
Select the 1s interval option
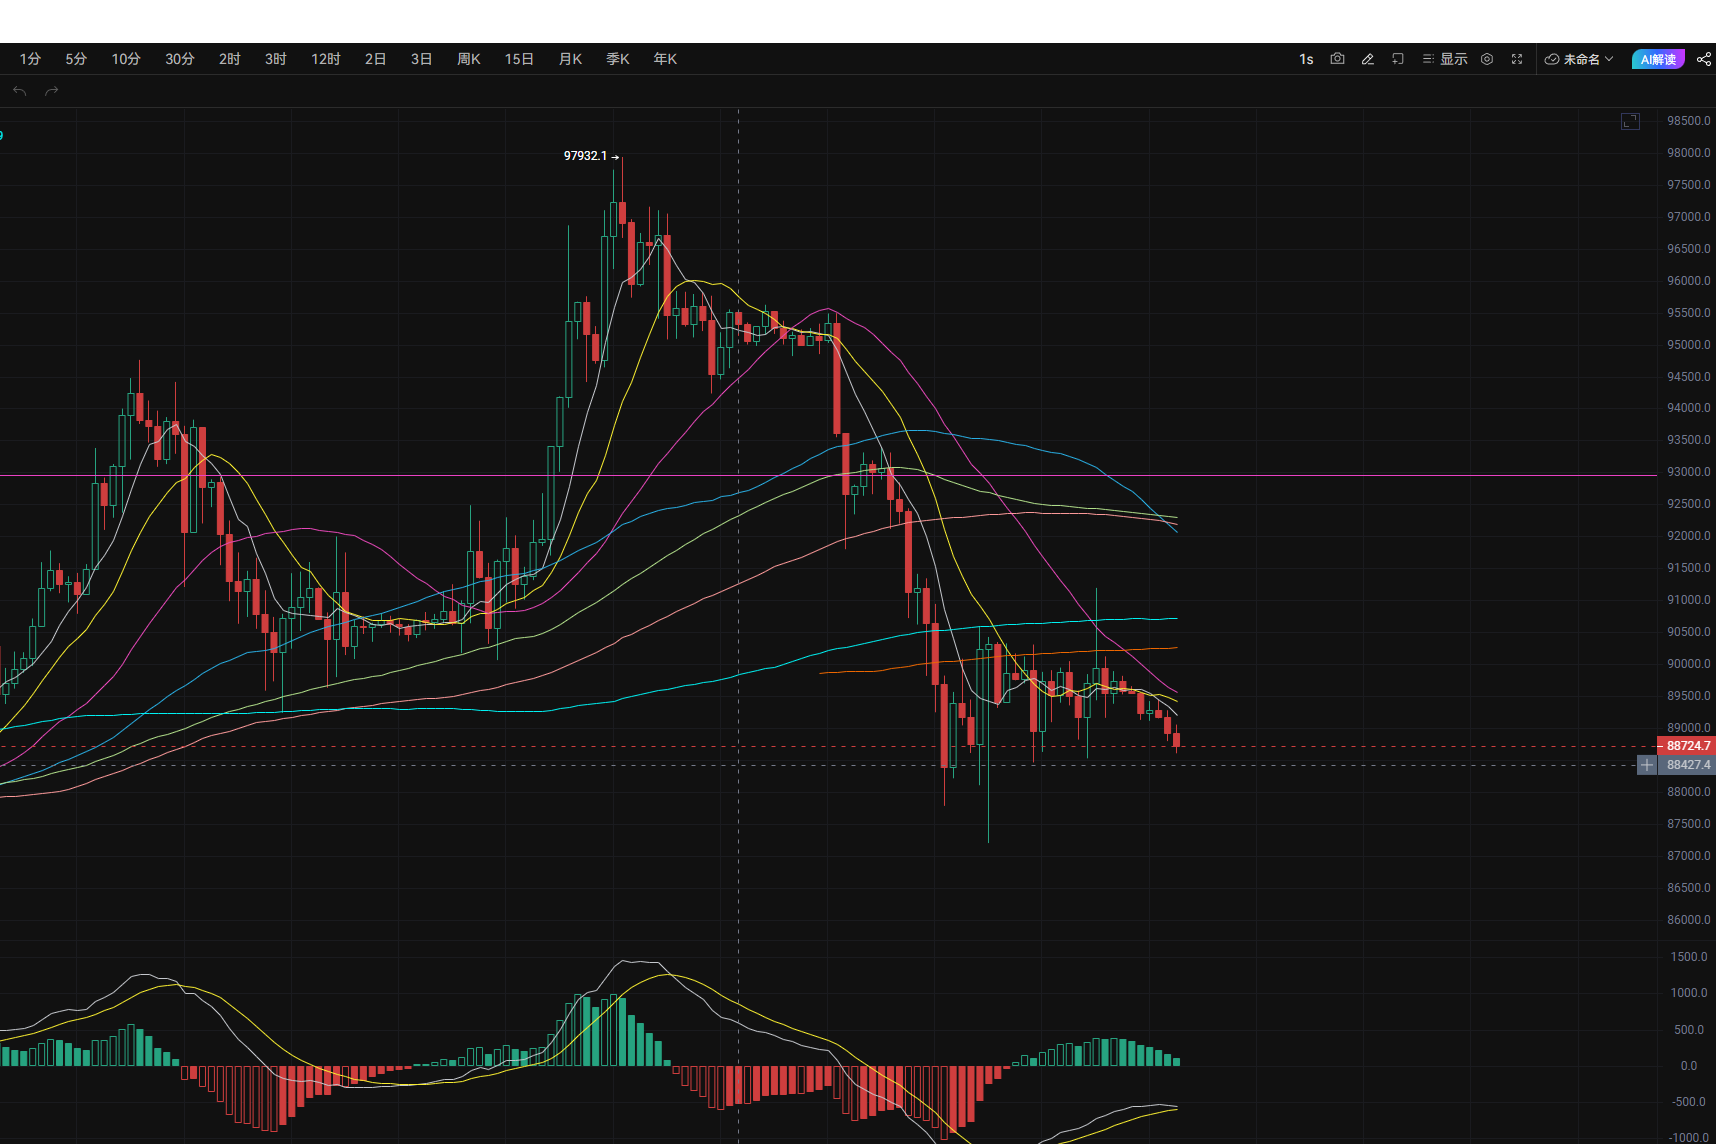[1306, 59]
